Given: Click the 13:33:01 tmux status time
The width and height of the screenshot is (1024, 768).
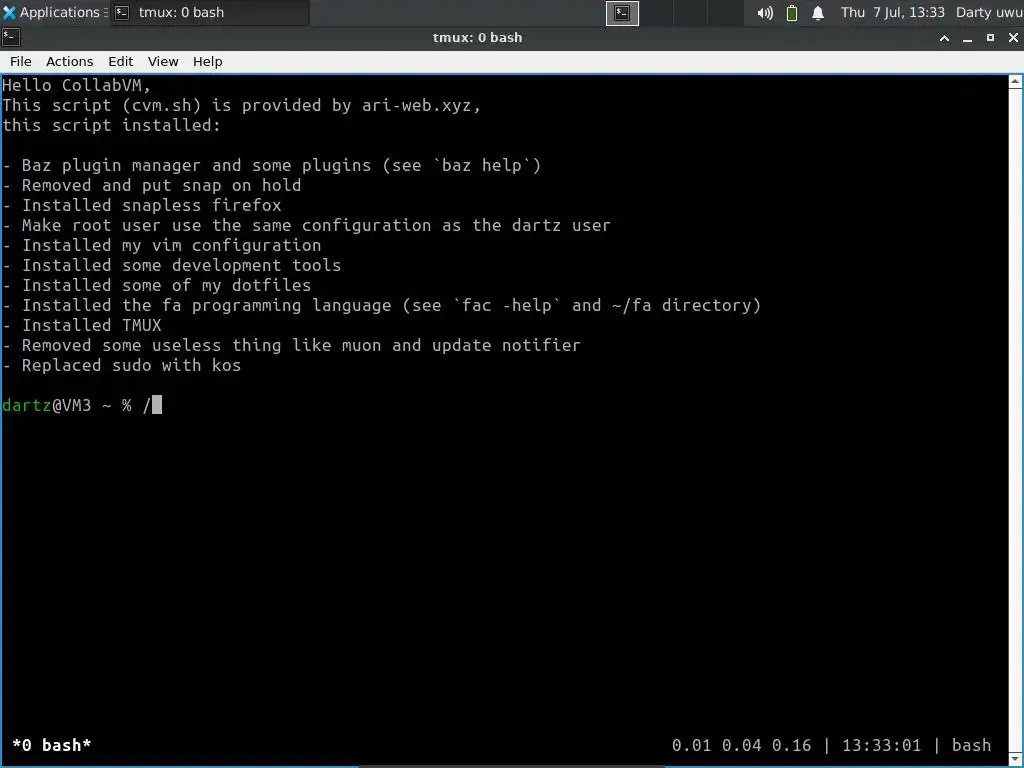Looking at the screenshot, I should [x=881, y=745].
